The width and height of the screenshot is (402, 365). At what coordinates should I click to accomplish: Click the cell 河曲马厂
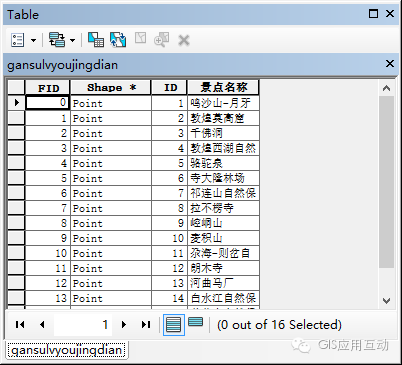pos(223,283)
